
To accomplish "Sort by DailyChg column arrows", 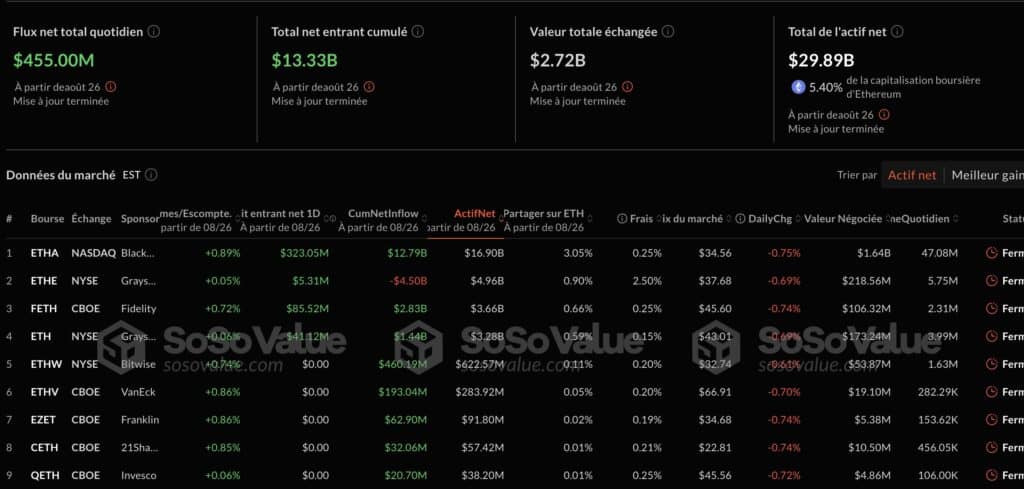I will [796, 219].
